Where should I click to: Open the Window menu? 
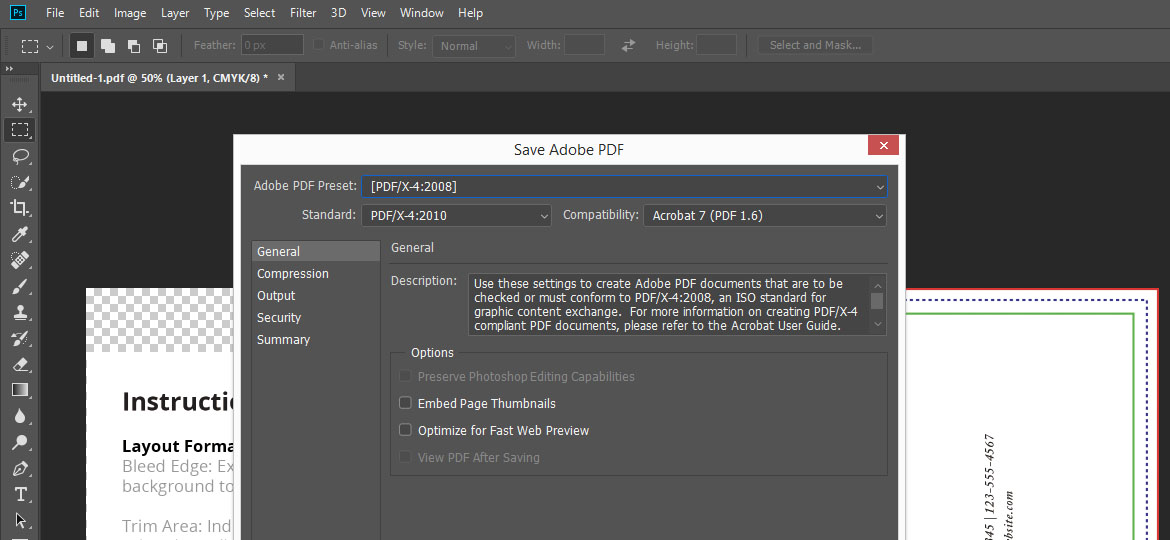pyautogui.click(x=422, y=13)
